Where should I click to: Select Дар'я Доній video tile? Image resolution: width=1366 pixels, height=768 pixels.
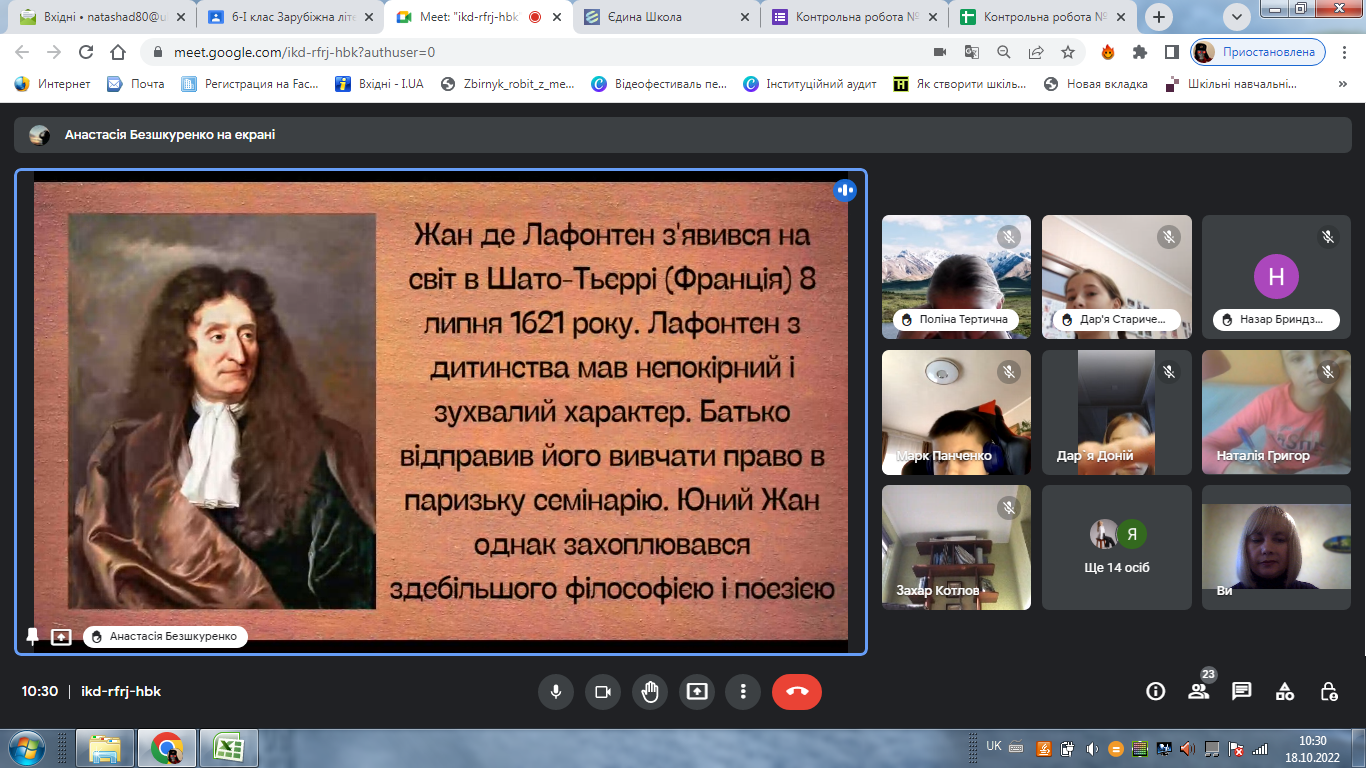pyautogui.click(x=1117, y=412)
